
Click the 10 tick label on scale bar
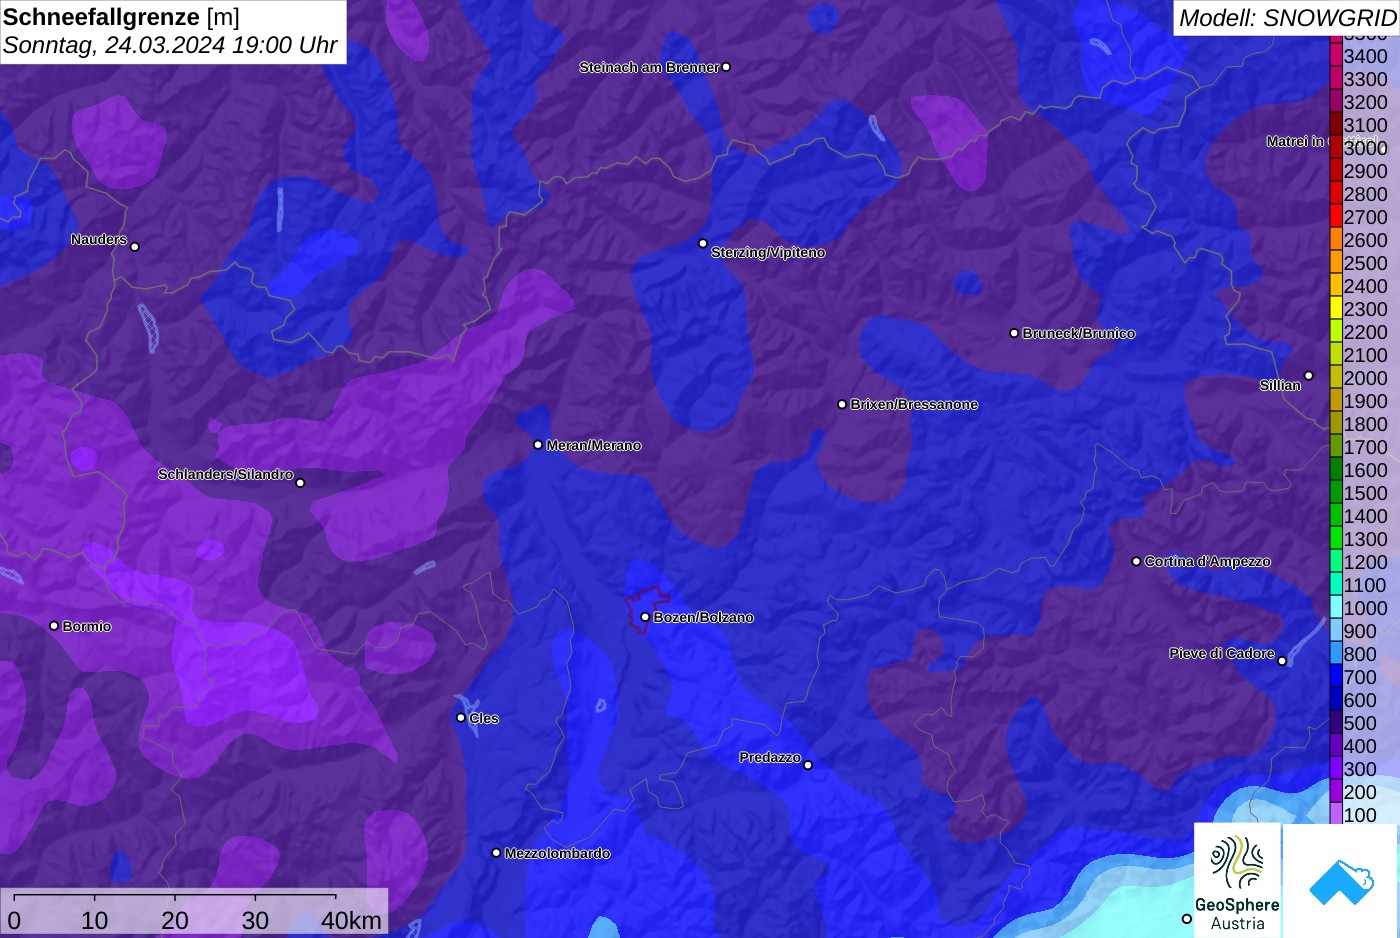point(94,921)
